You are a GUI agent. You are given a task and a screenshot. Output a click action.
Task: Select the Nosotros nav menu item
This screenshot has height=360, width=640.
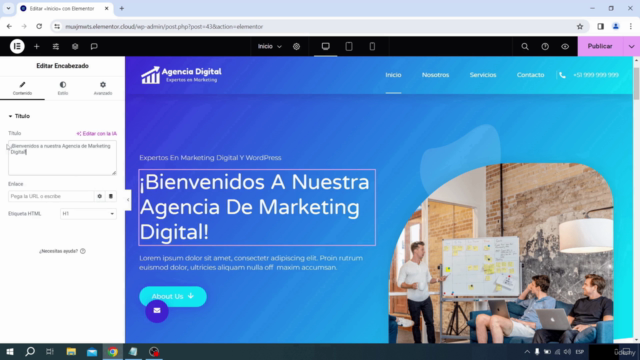(x=436, y=75)
